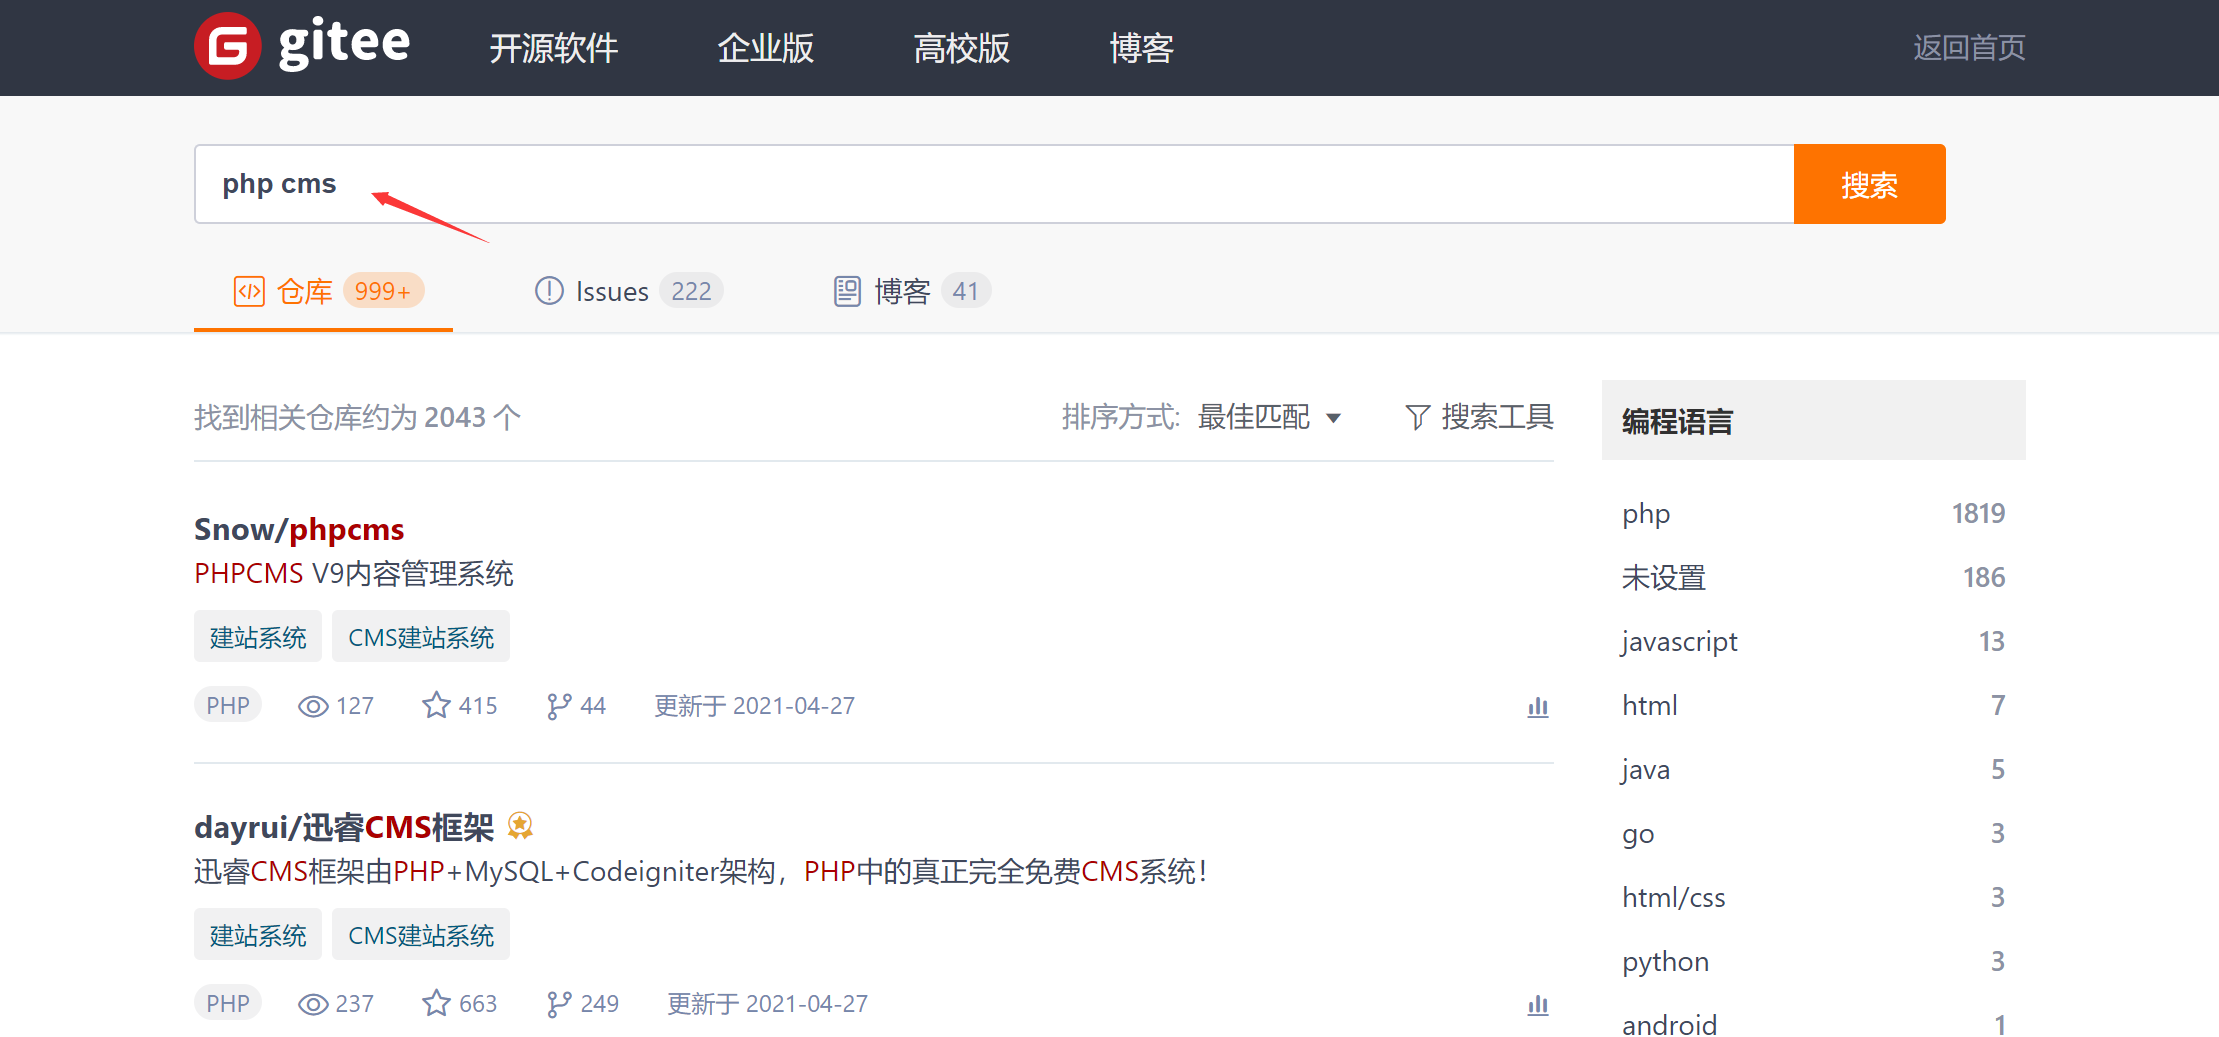Open the chart icon for Snow/phpcms
Viewport: 2219px width, 1037px height.
pos(1538,707)
